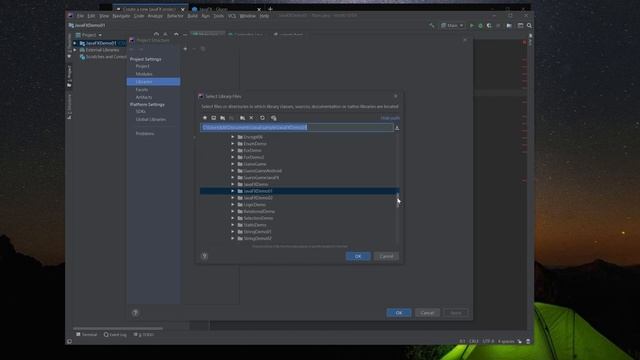Viewport: 640px width, 360px height.
Task: Open the Build menu
Action: pyautogui.click(x=193, y=16)
